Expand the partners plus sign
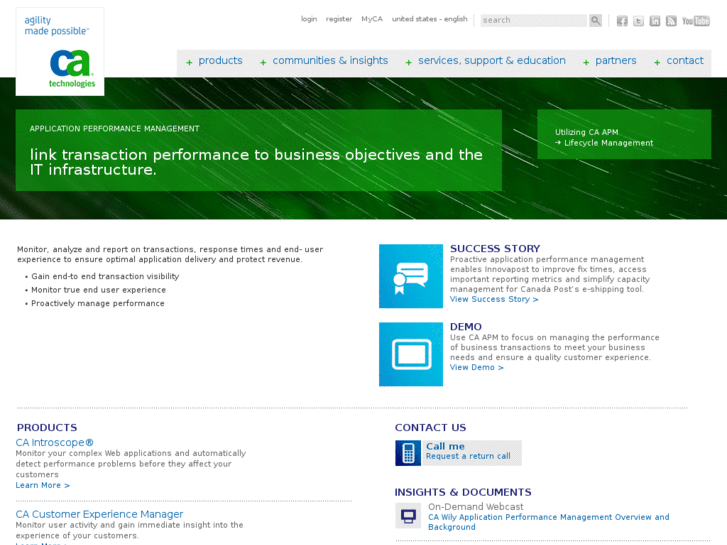Image resolution: width=727 pixels, height=545 pixels. pyautogui.click(x=586, y=62)
